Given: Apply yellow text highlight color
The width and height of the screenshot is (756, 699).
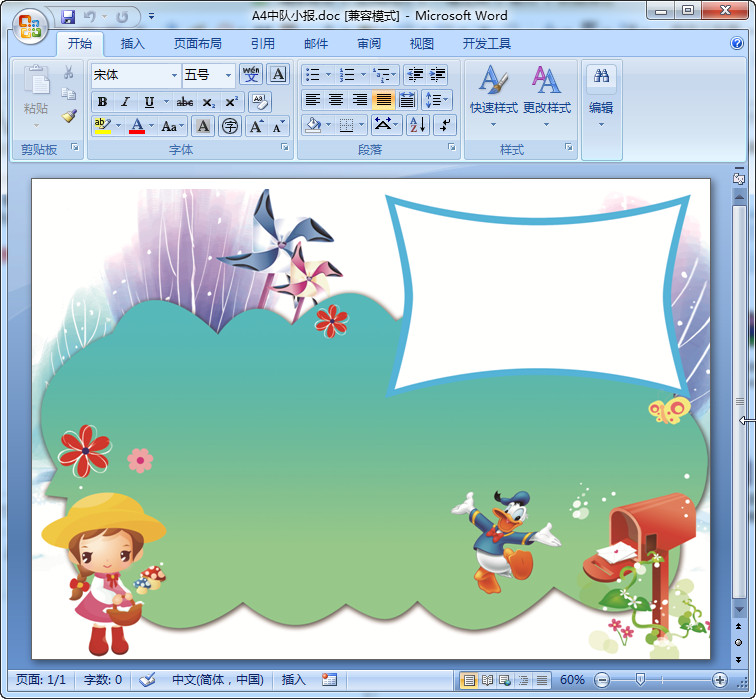Looking at the screenshot, I should pyautogui.click(x=102, y=126).
